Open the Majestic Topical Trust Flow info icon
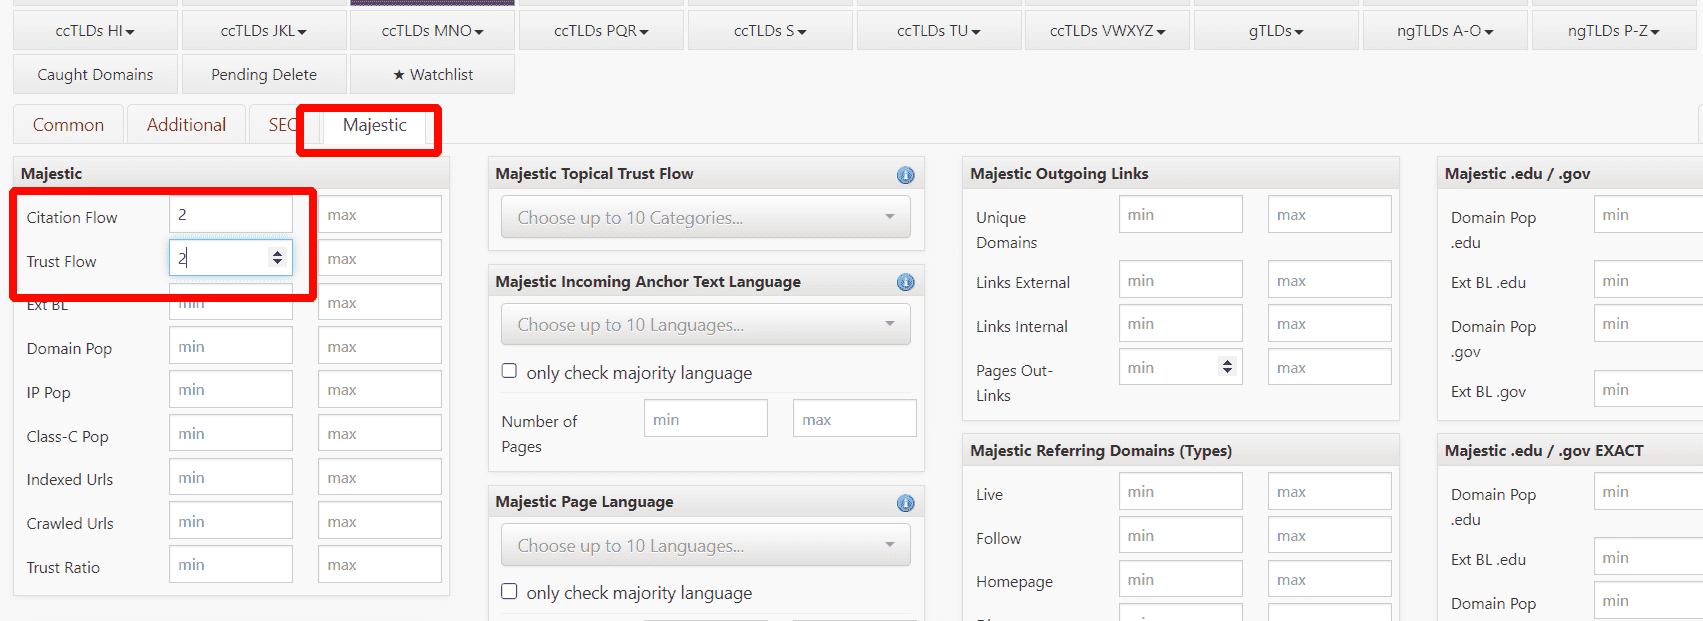The image size is (1703, 621). pyautogui.click(x=905, y=175)
